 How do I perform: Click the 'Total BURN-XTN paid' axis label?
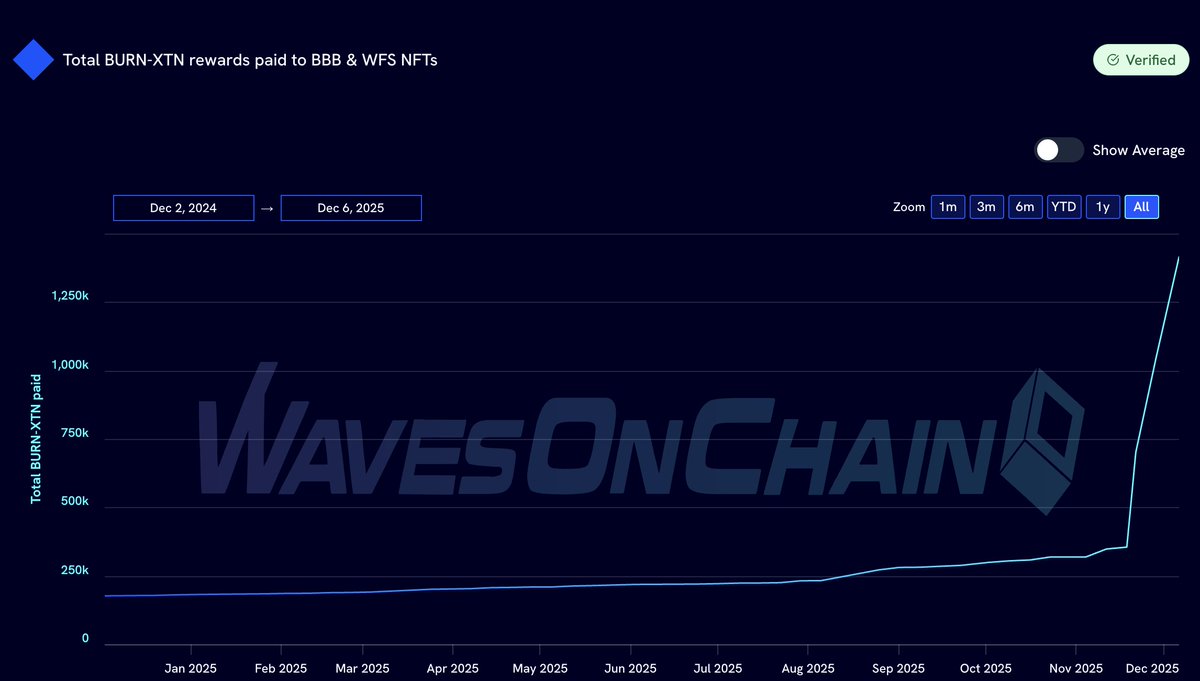[x=36, y=438]
